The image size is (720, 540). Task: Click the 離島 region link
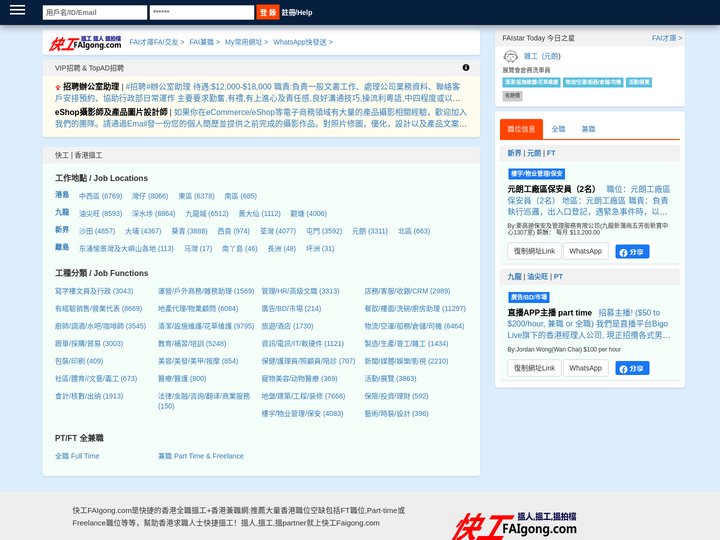[x=62, y=247]
